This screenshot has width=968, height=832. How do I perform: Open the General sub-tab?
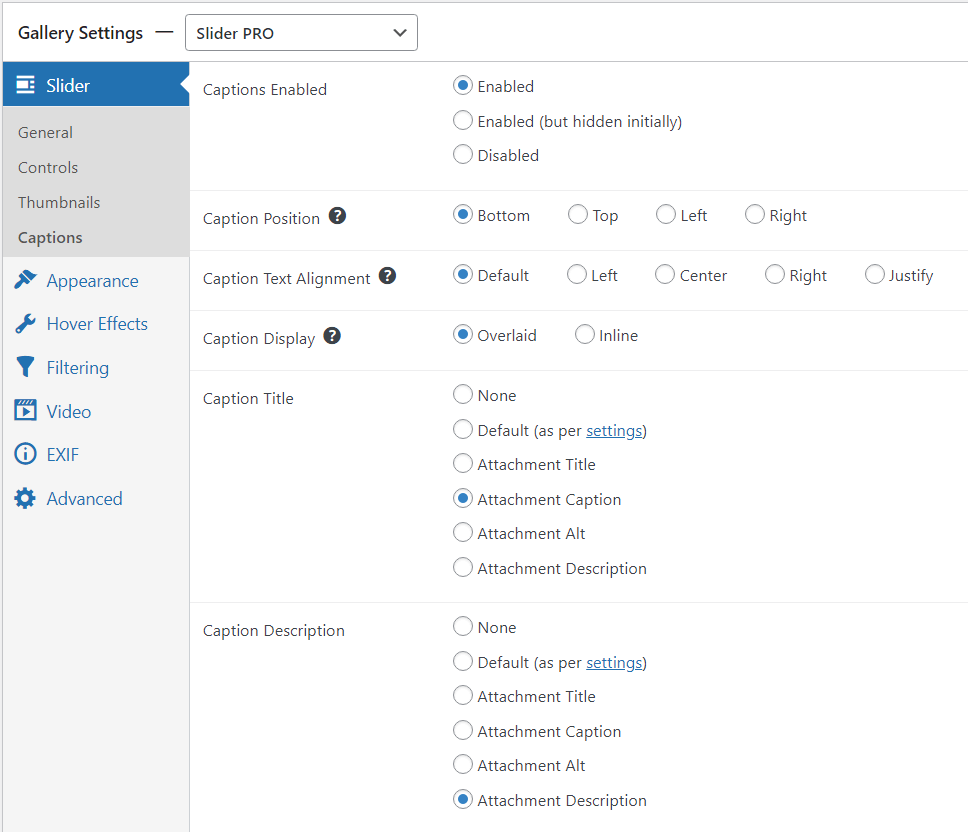coord(45,133)
